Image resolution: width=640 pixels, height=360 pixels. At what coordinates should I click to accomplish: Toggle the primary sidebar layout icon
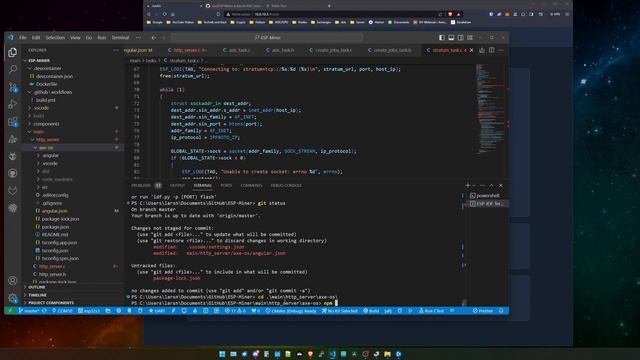pyautogui.click(x=442, y=38)
